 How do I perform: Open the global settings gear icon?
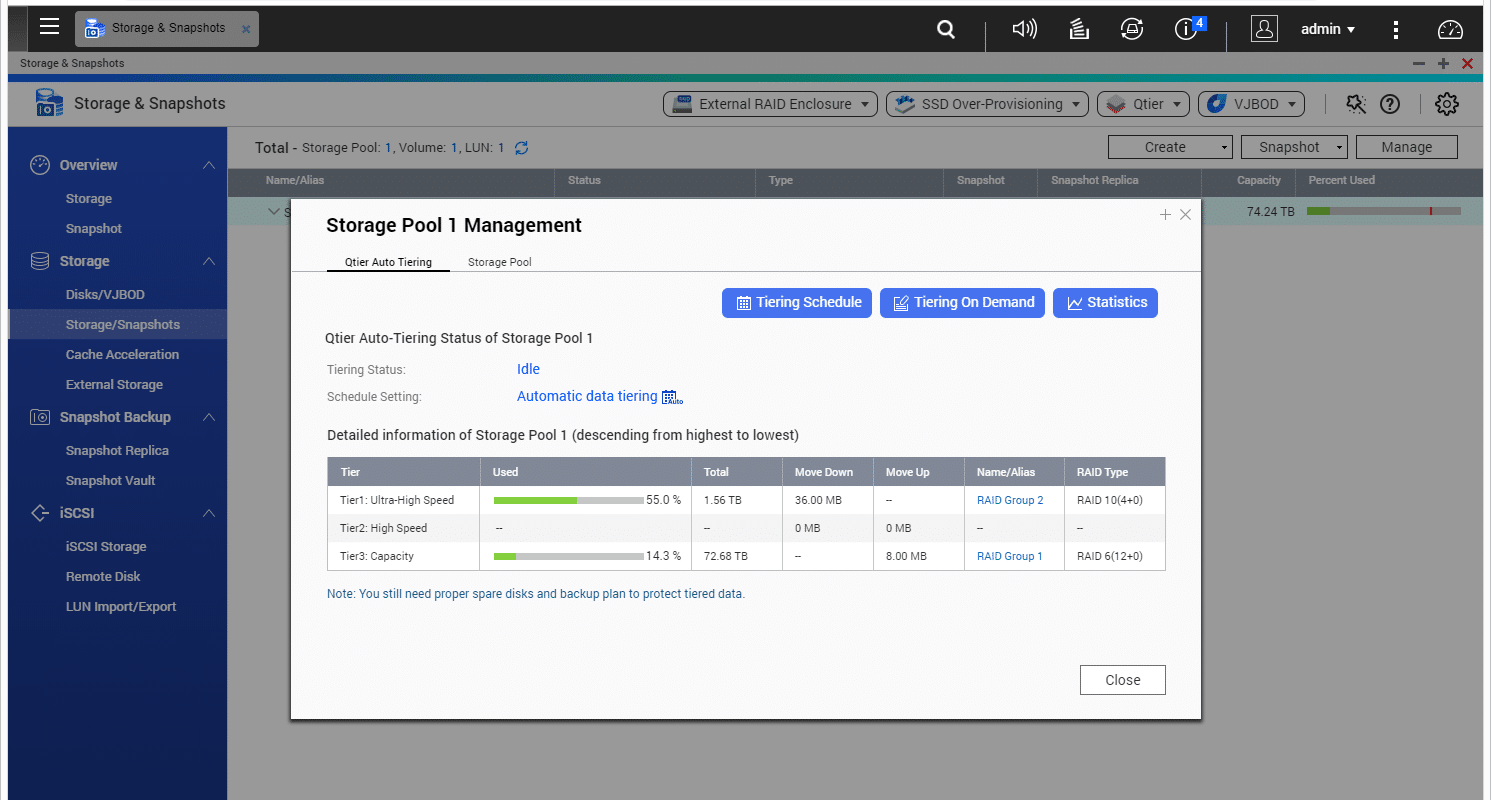tap(1447, 103)
